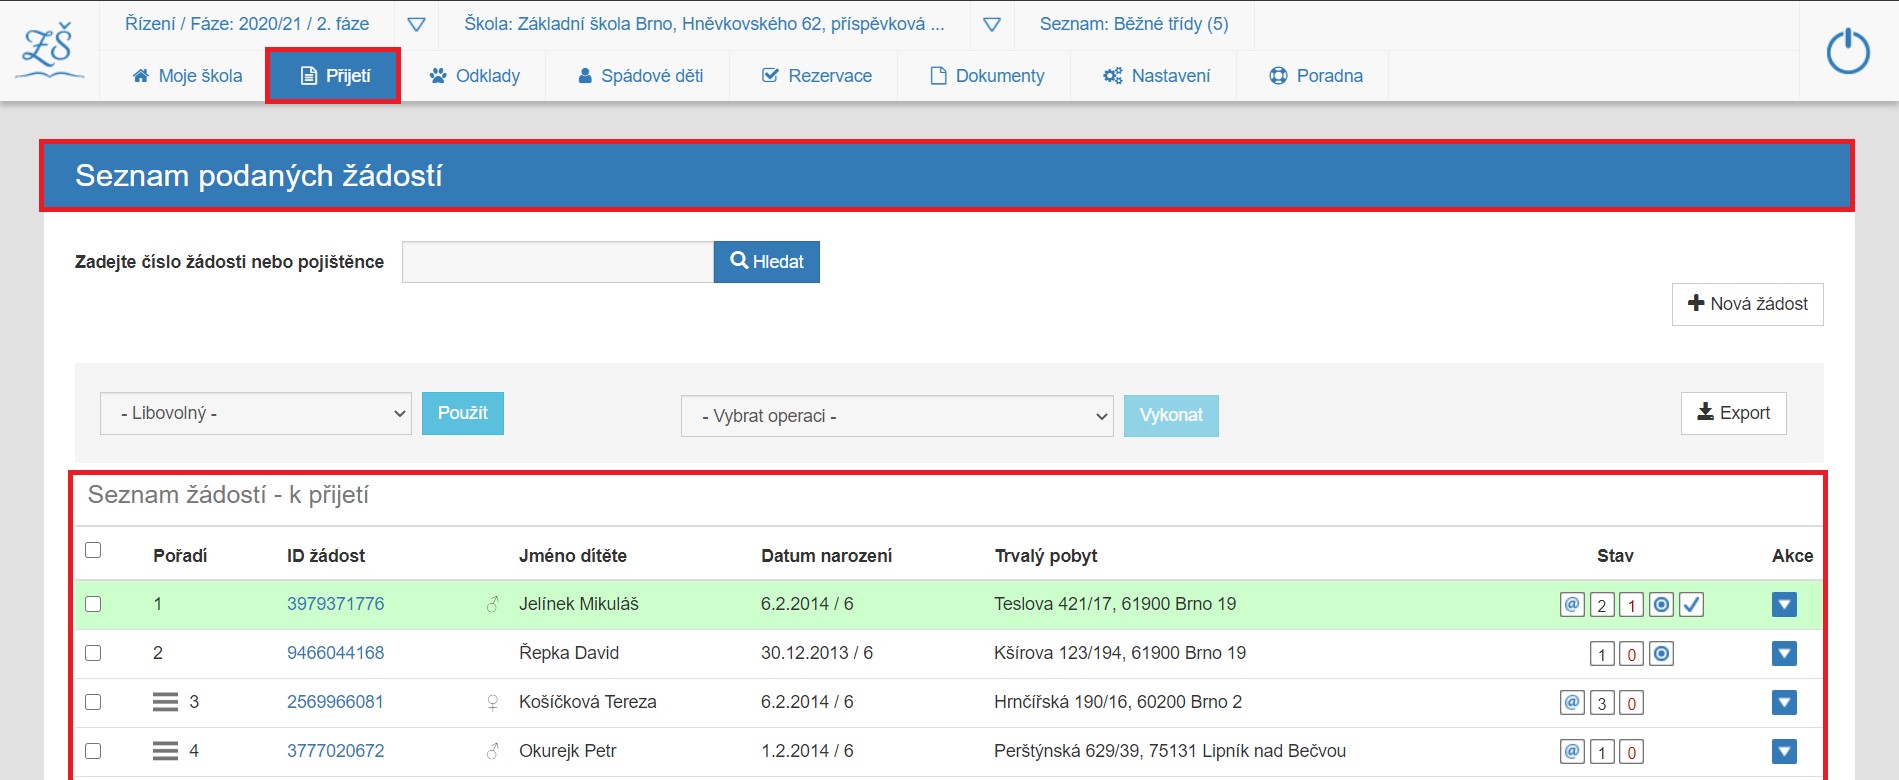Click the Hledat search button
This screenshot has width=1899, height=780.
(x=767, y=262)
